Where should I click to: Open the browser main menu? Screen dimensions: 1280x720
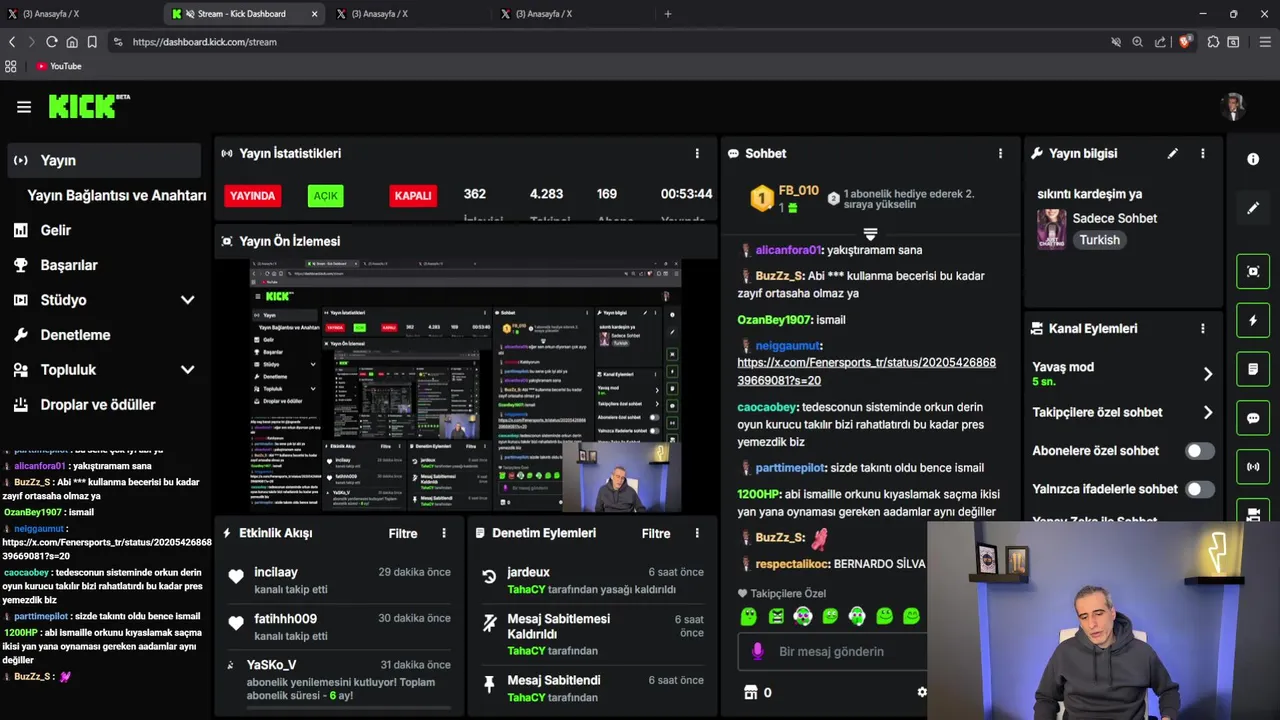pos(1265,42)
